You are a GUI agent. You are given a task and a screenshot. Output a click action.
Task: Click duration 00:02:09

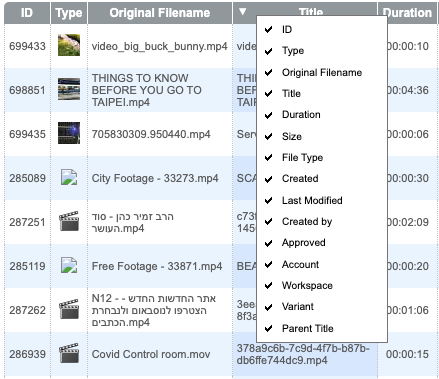pyautogui.click(x=407, y=222)
